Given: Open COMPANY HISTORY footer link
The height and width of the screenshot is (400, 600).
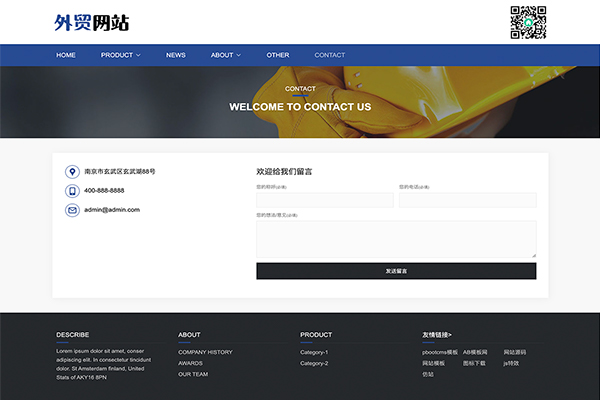Looking at the screenshot, I should tap(205, 352).
